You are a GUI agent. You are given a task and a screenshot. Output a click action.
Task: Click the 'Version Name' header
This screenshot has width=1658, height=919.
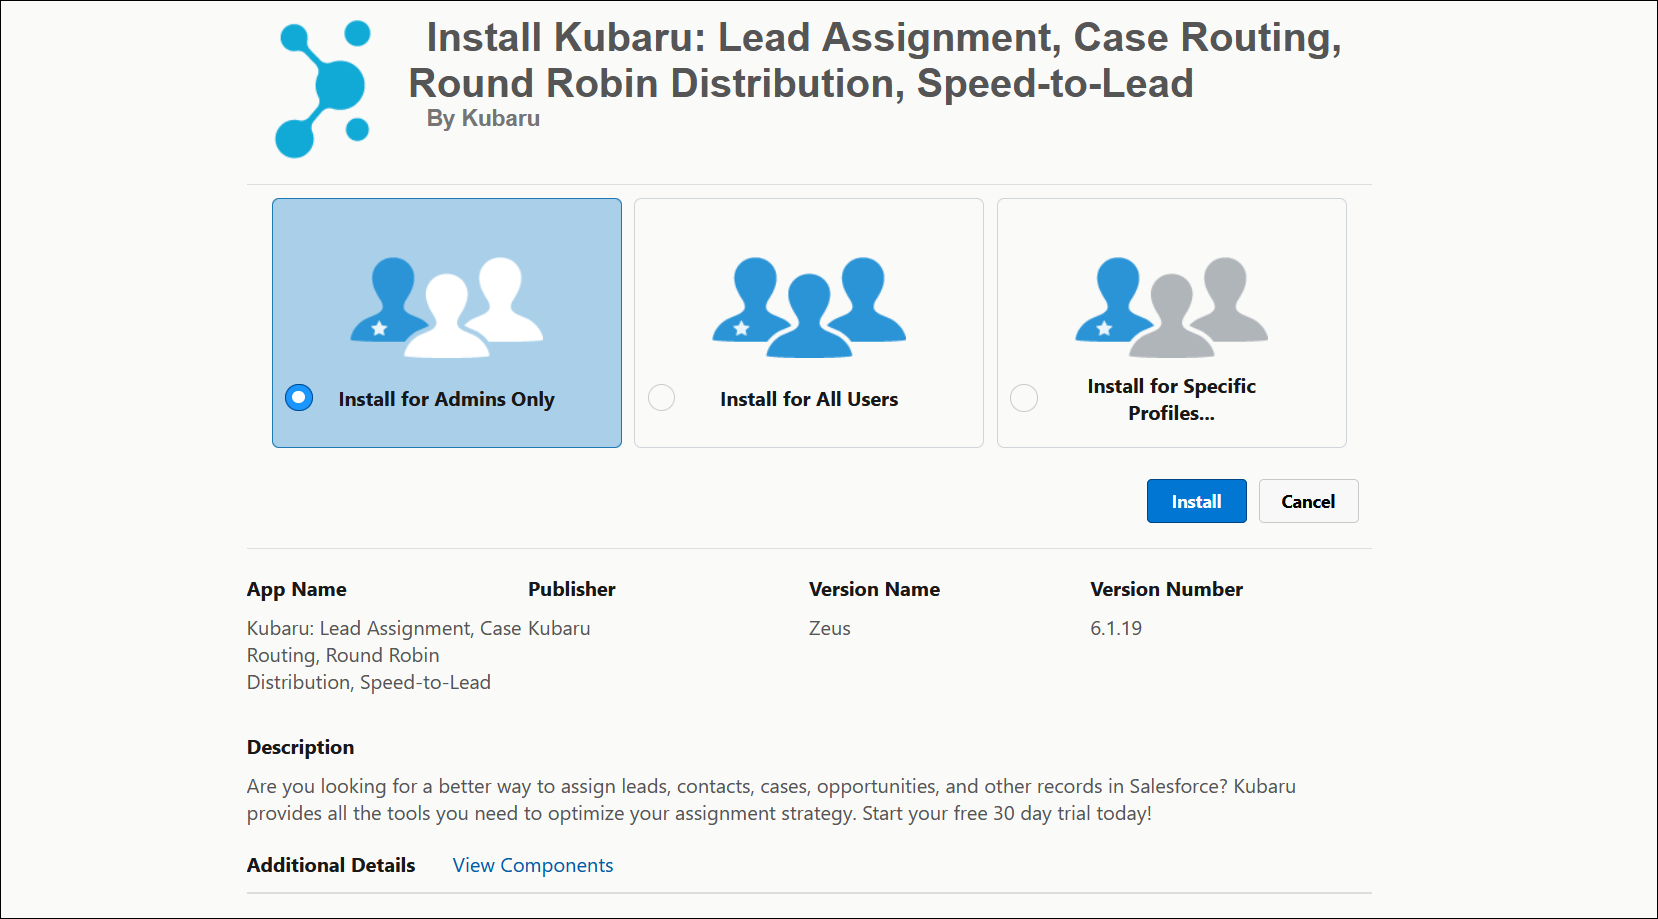tap(874, 589)
